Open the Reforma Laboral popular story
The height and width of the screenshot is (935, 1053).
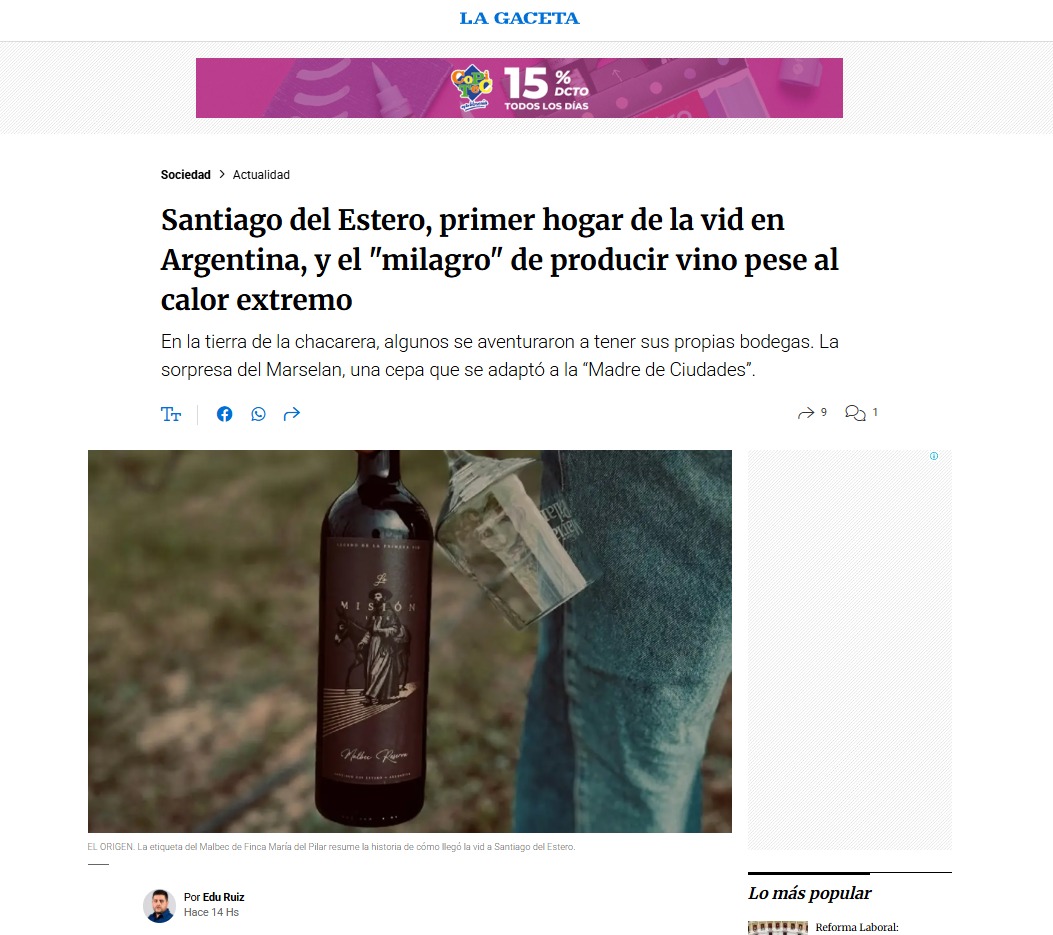point(857,927)
